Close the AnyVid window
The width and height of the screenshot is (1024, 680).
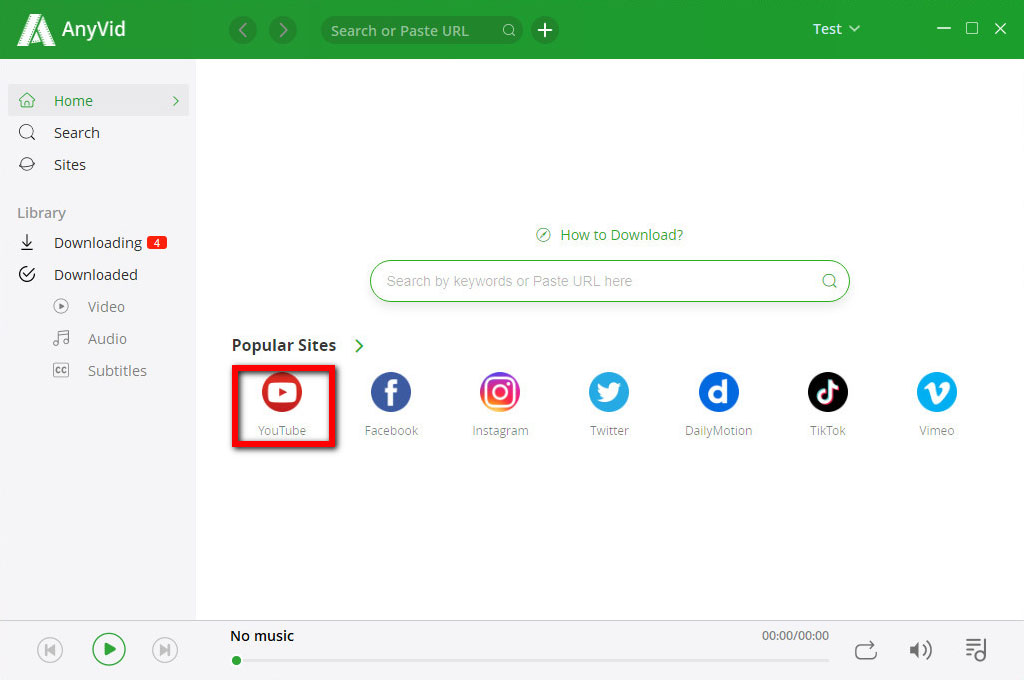point(1000,29)
